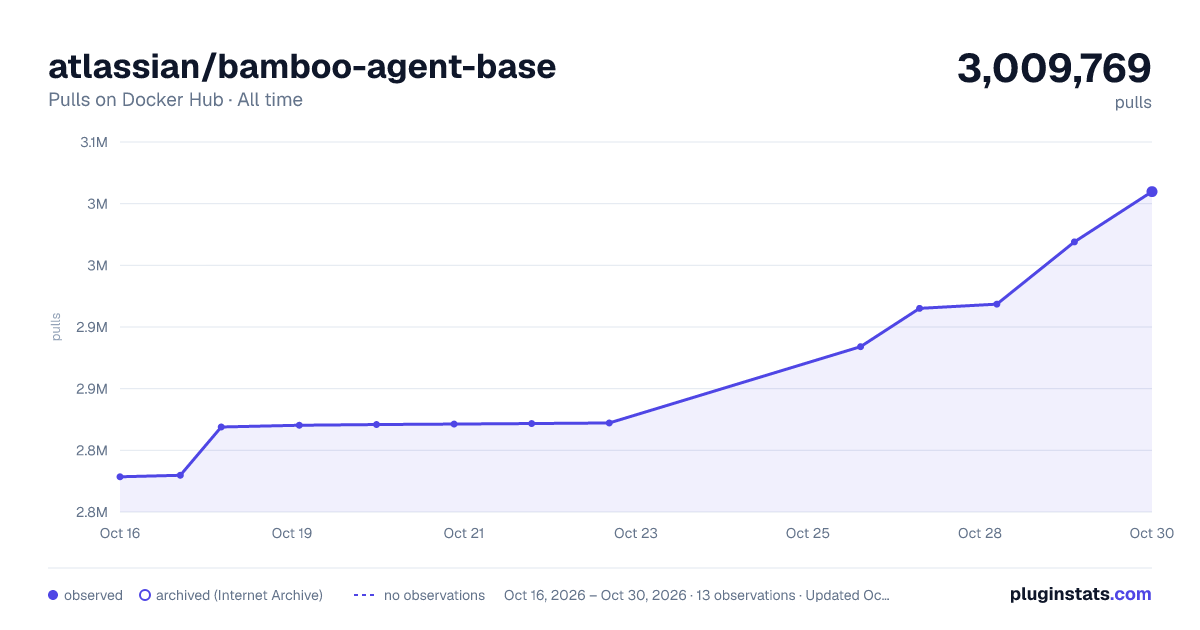Click the hollow circle icon beside 'archived'
This screenshot has height=630, width=1200.
coord(145,595)
